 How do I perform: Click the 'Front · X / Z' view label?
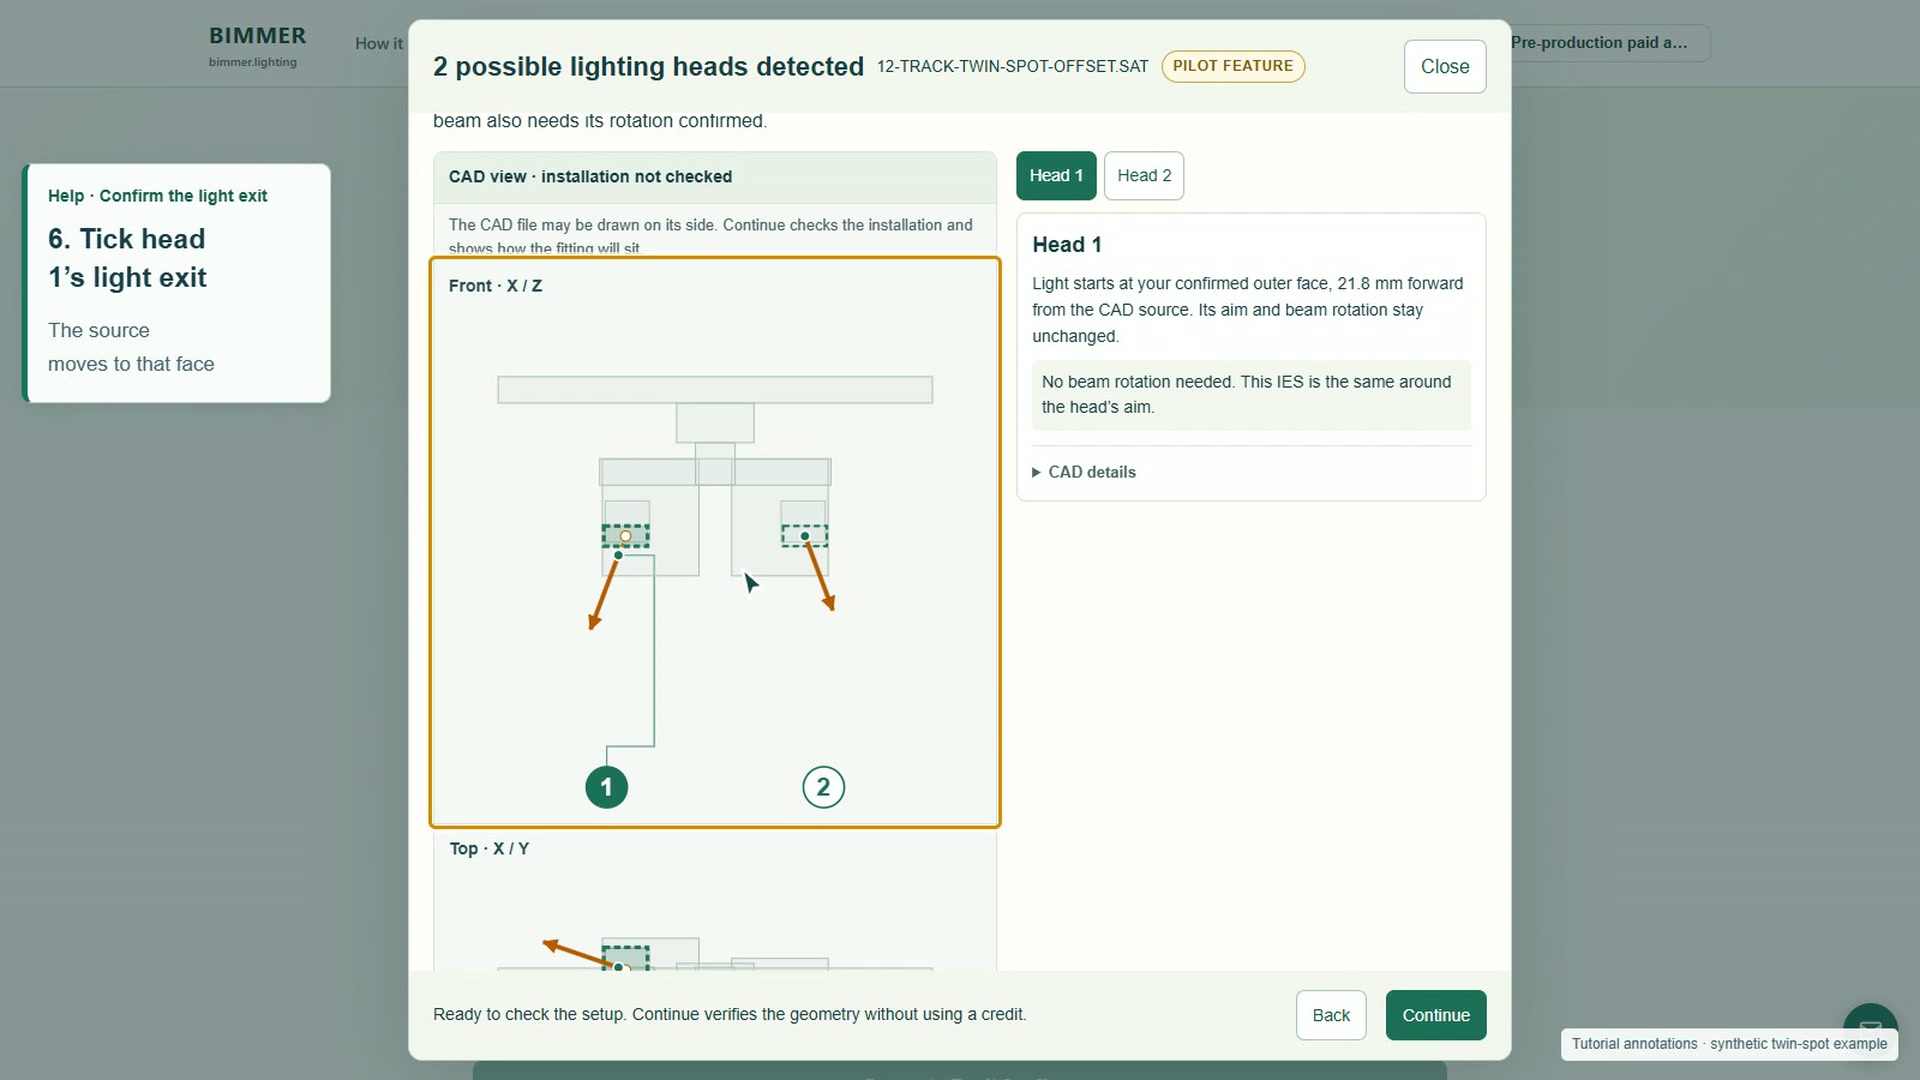point(496,286)
